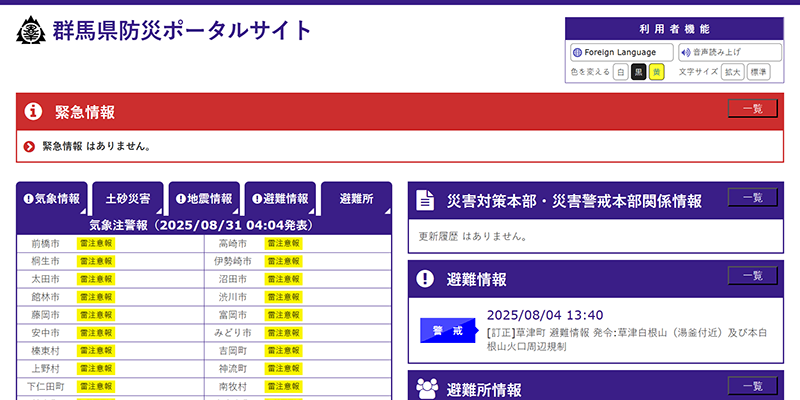Viewport: 800px width, 400px height.
Task: Click the 更新履歴 はありません message
Action: click(x=473, y=236)
